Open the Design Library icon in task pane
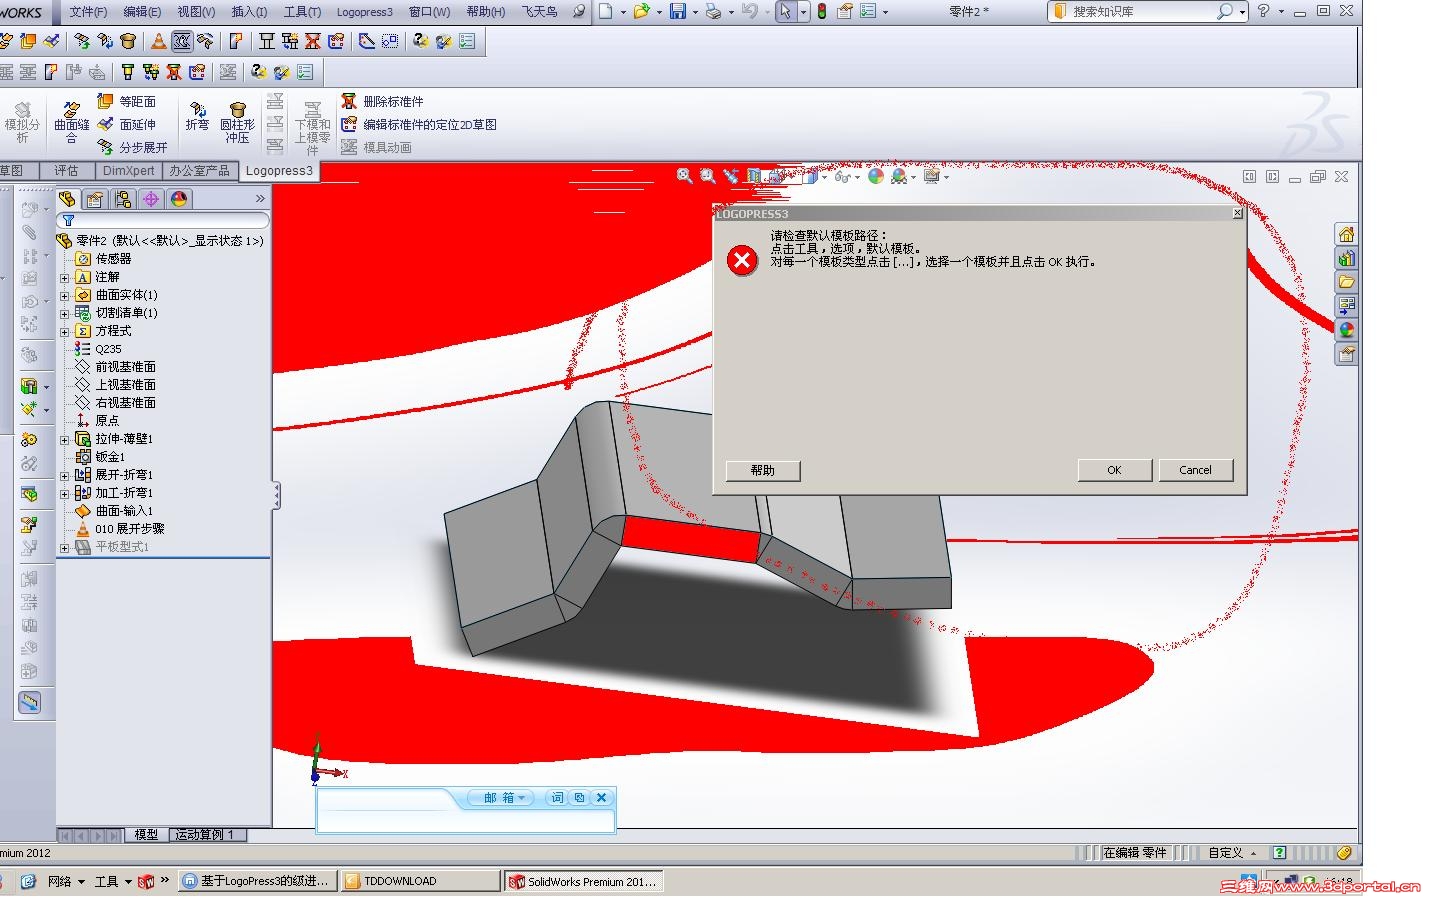The image size is (1440, 900). coord(1347,258)
